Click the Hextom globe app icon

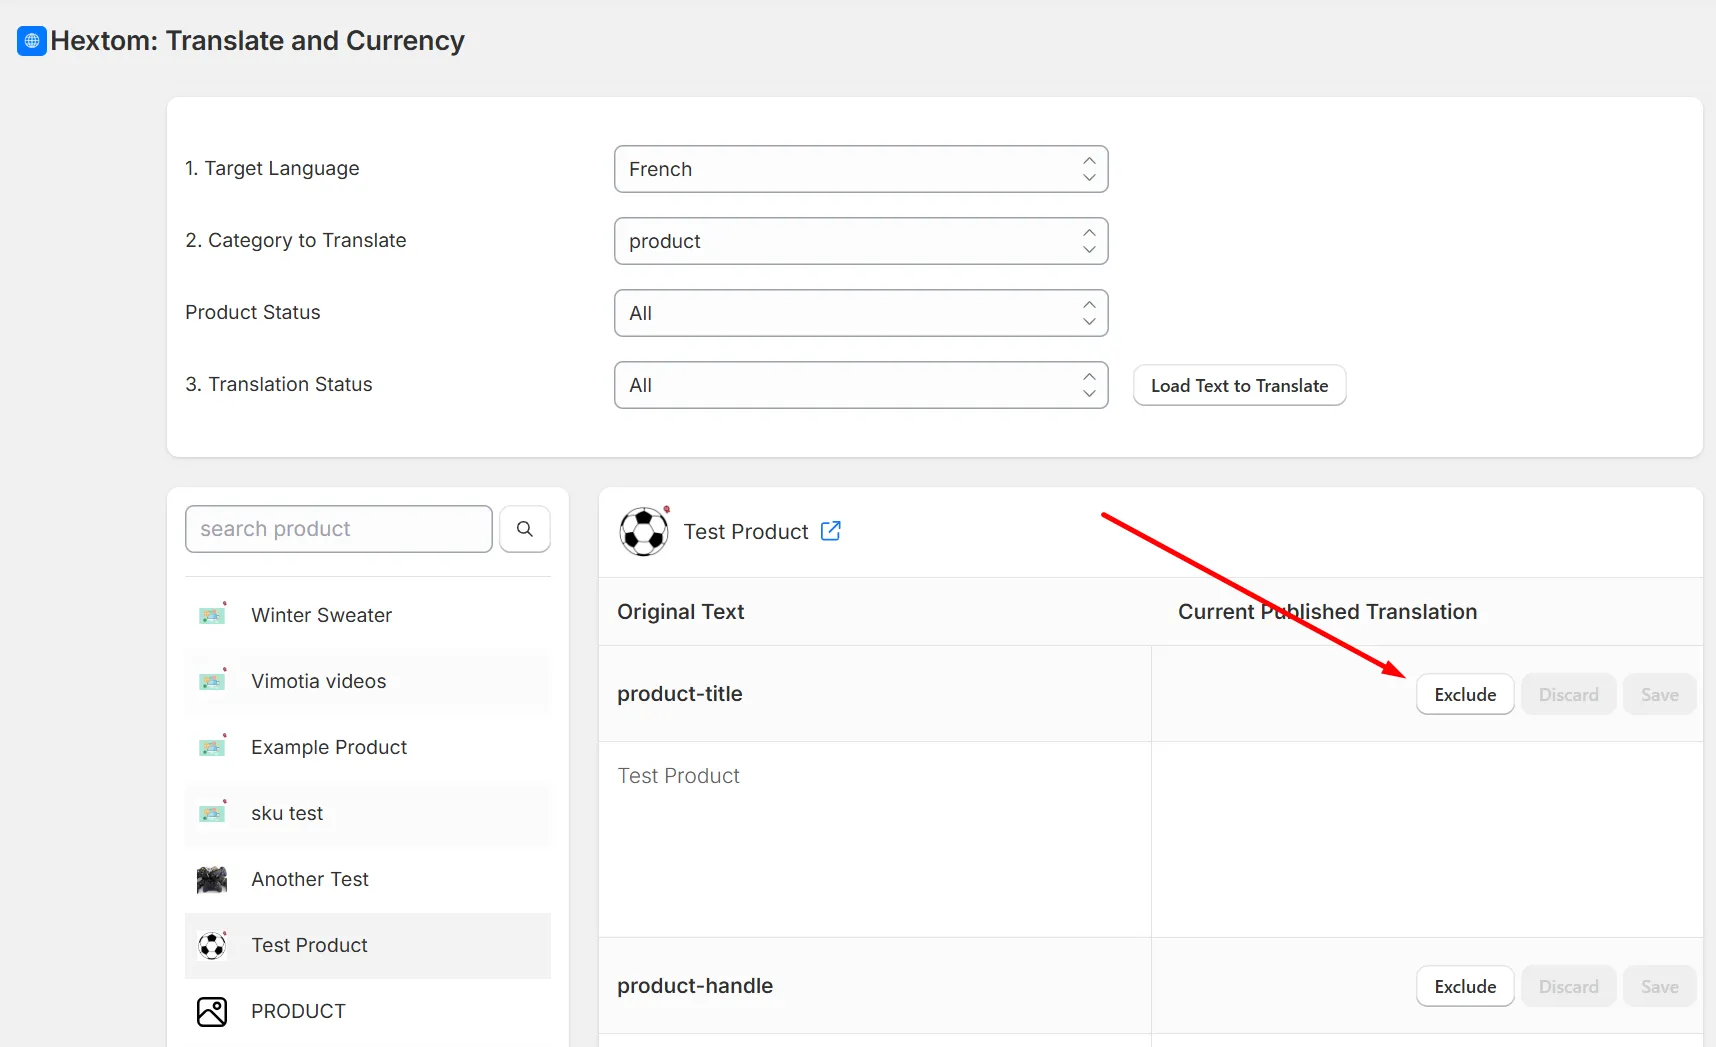click(x=32, y=41)
